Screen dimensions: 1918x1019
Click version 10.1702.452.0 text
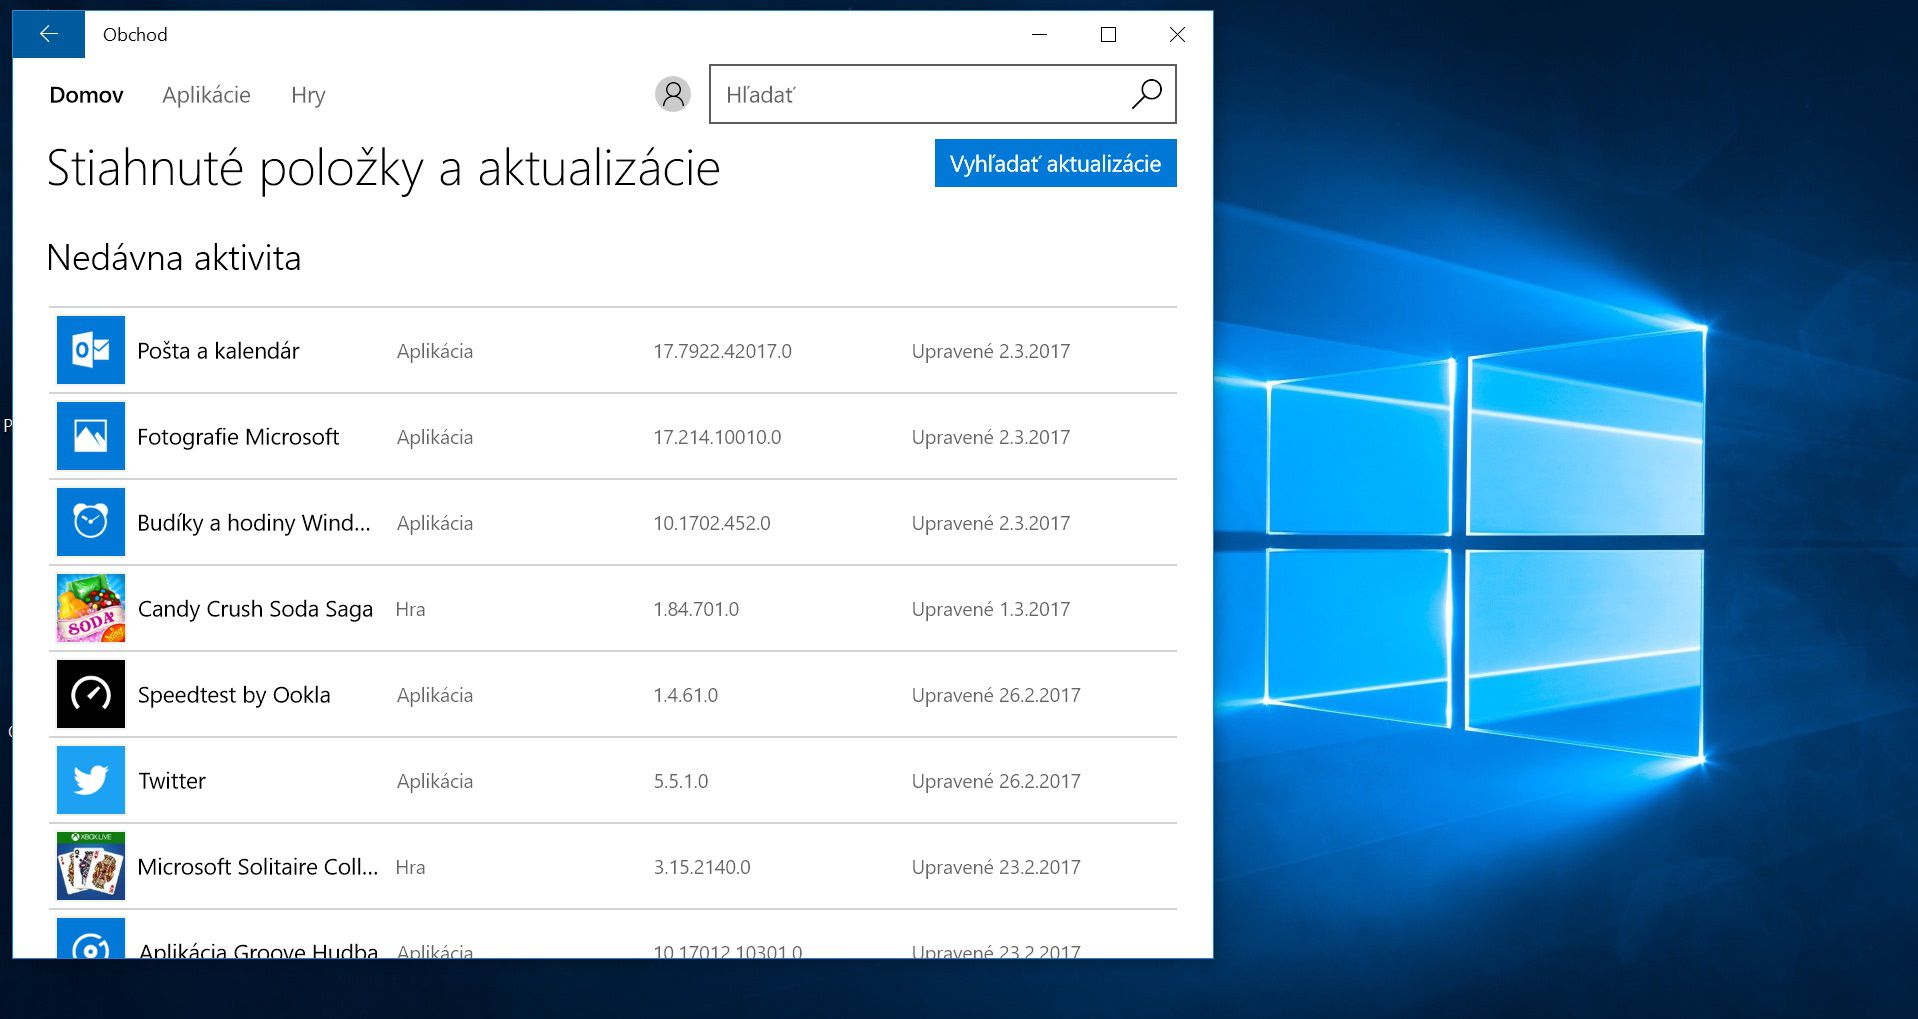pyautogui.click(x=712, y=523)
